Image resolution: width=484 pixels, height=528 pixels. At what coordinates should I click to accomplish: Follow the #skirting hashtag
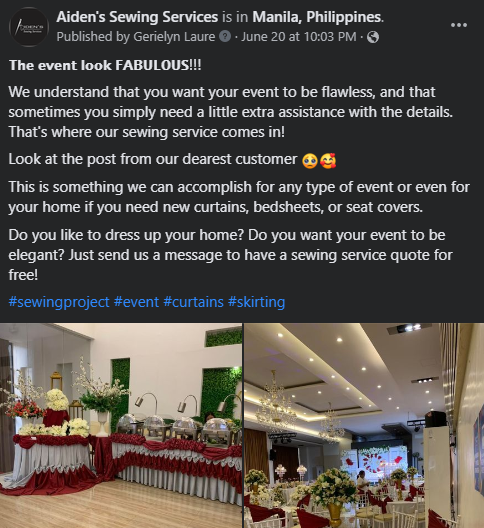pos(256,302)
